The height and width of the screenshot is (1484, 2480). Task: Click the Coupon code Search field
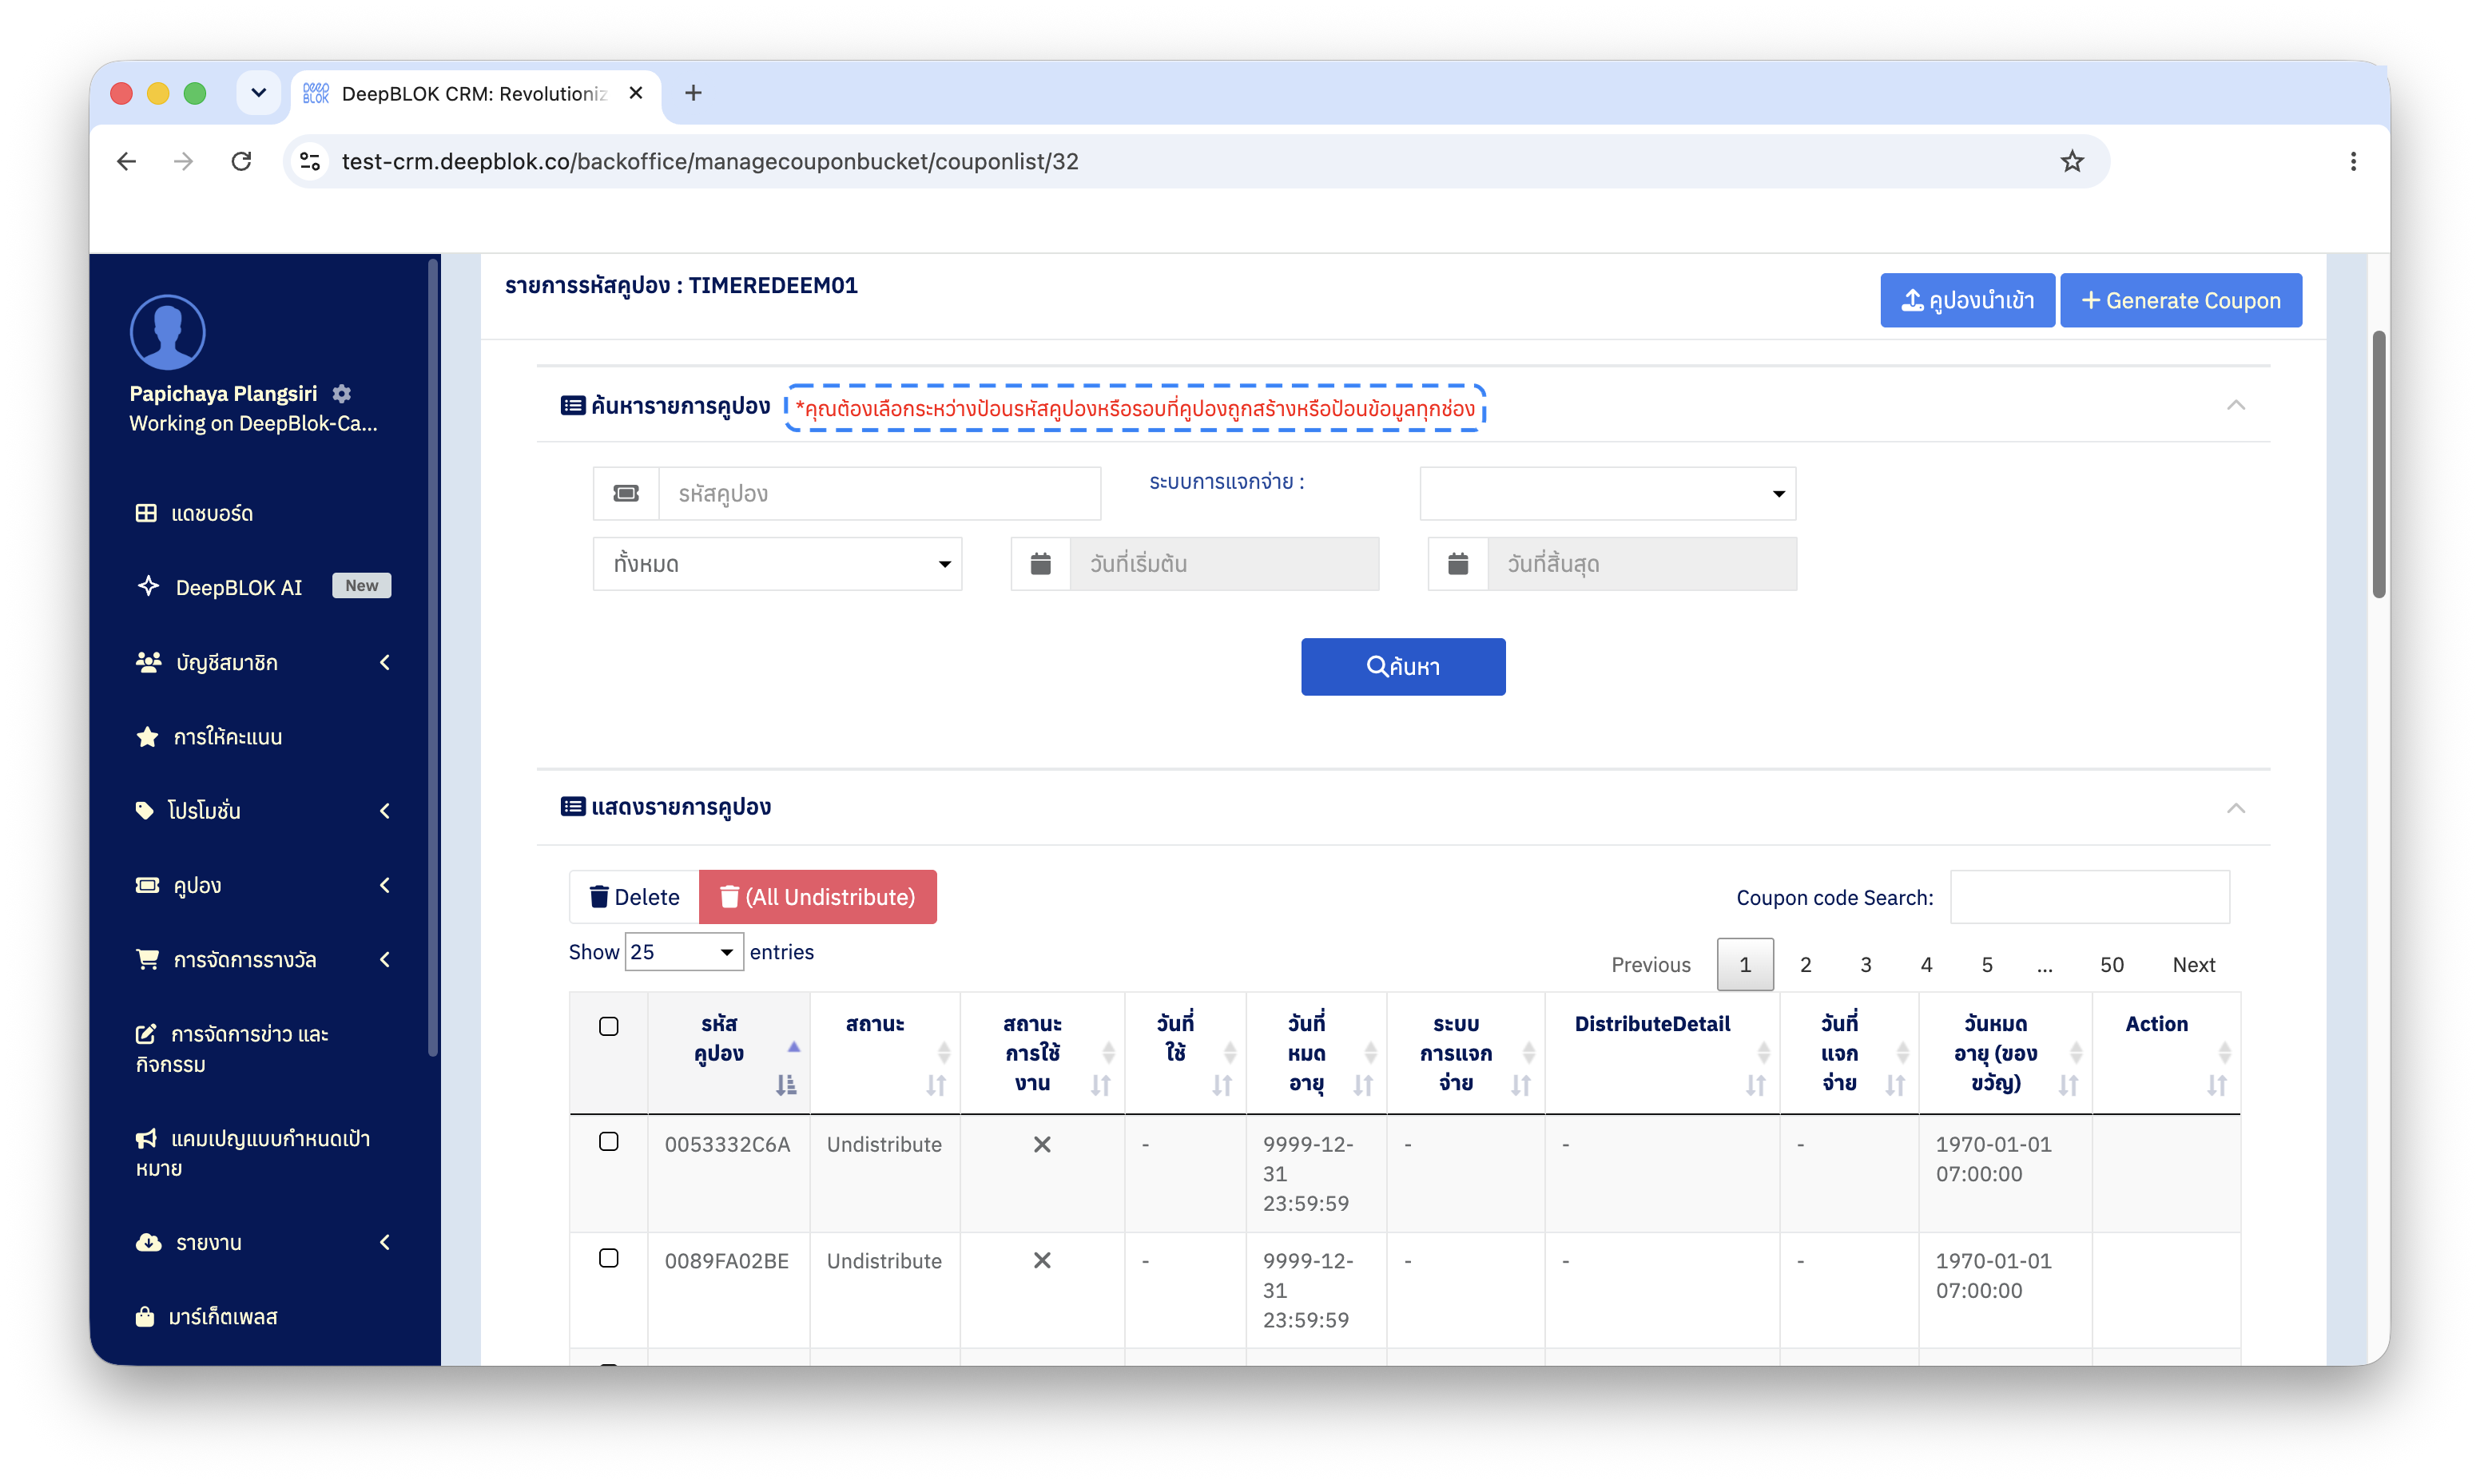2089,897
